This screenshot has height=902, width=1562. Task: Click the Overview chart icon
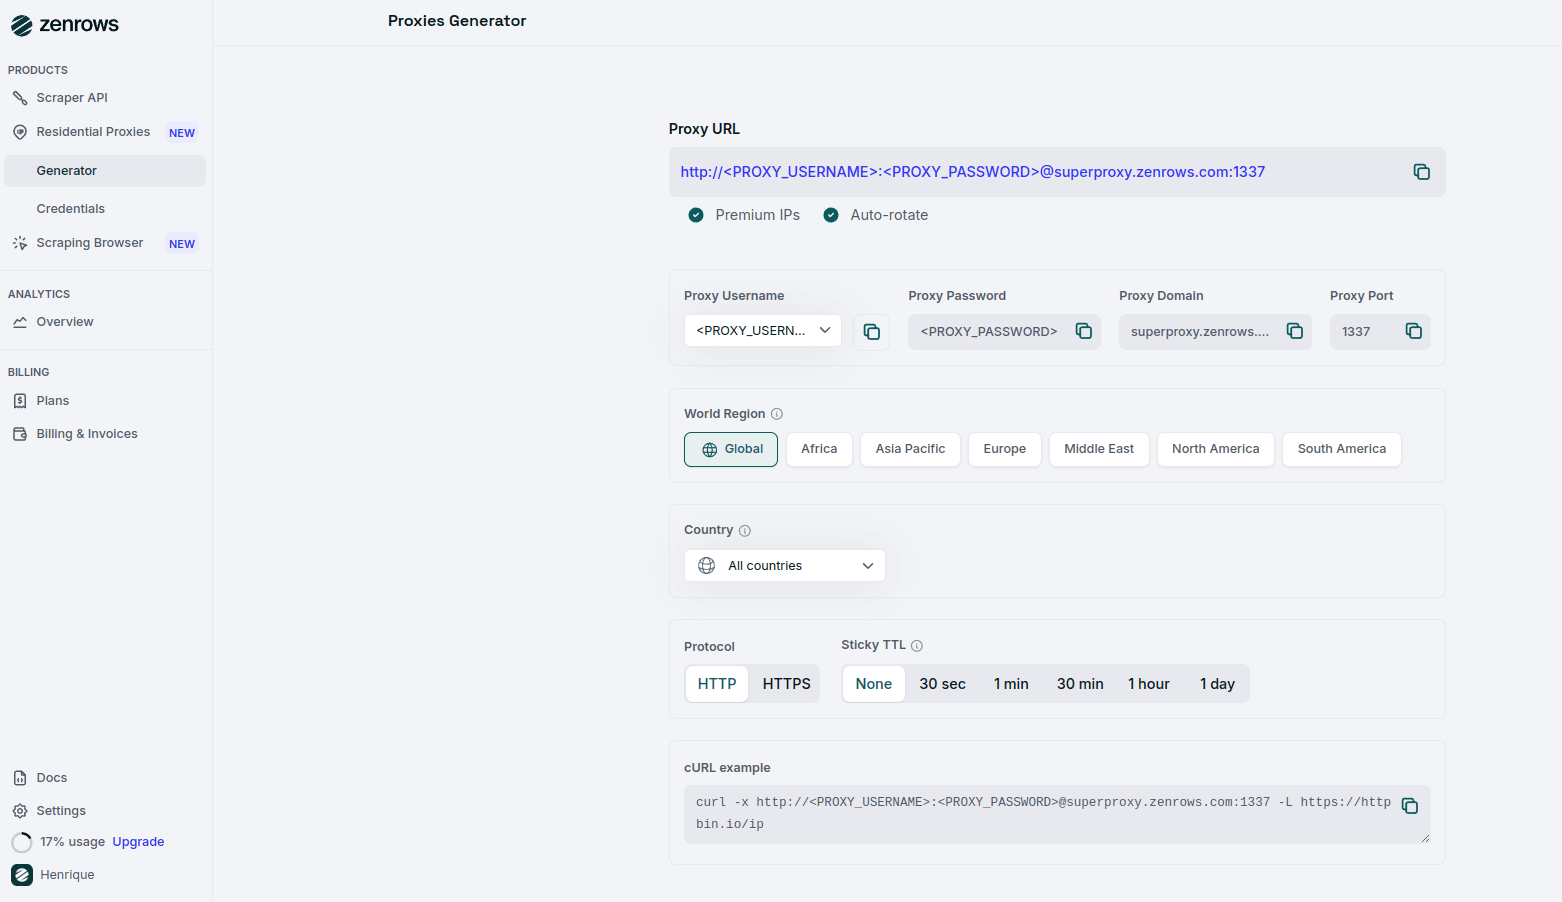[x=20, y=322]
